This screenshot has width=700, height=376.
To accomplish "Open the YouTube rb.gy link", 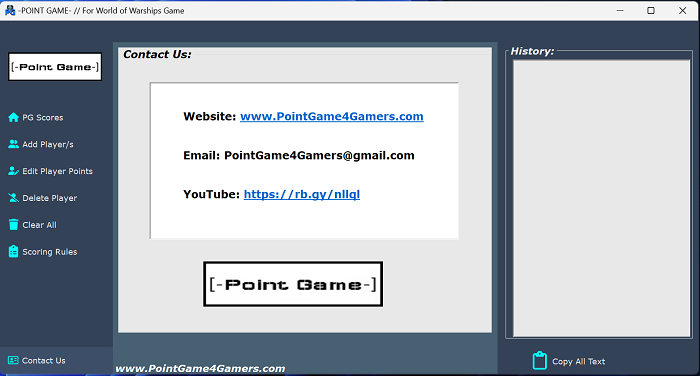I will pyautogui.click(x=302, y=194).
